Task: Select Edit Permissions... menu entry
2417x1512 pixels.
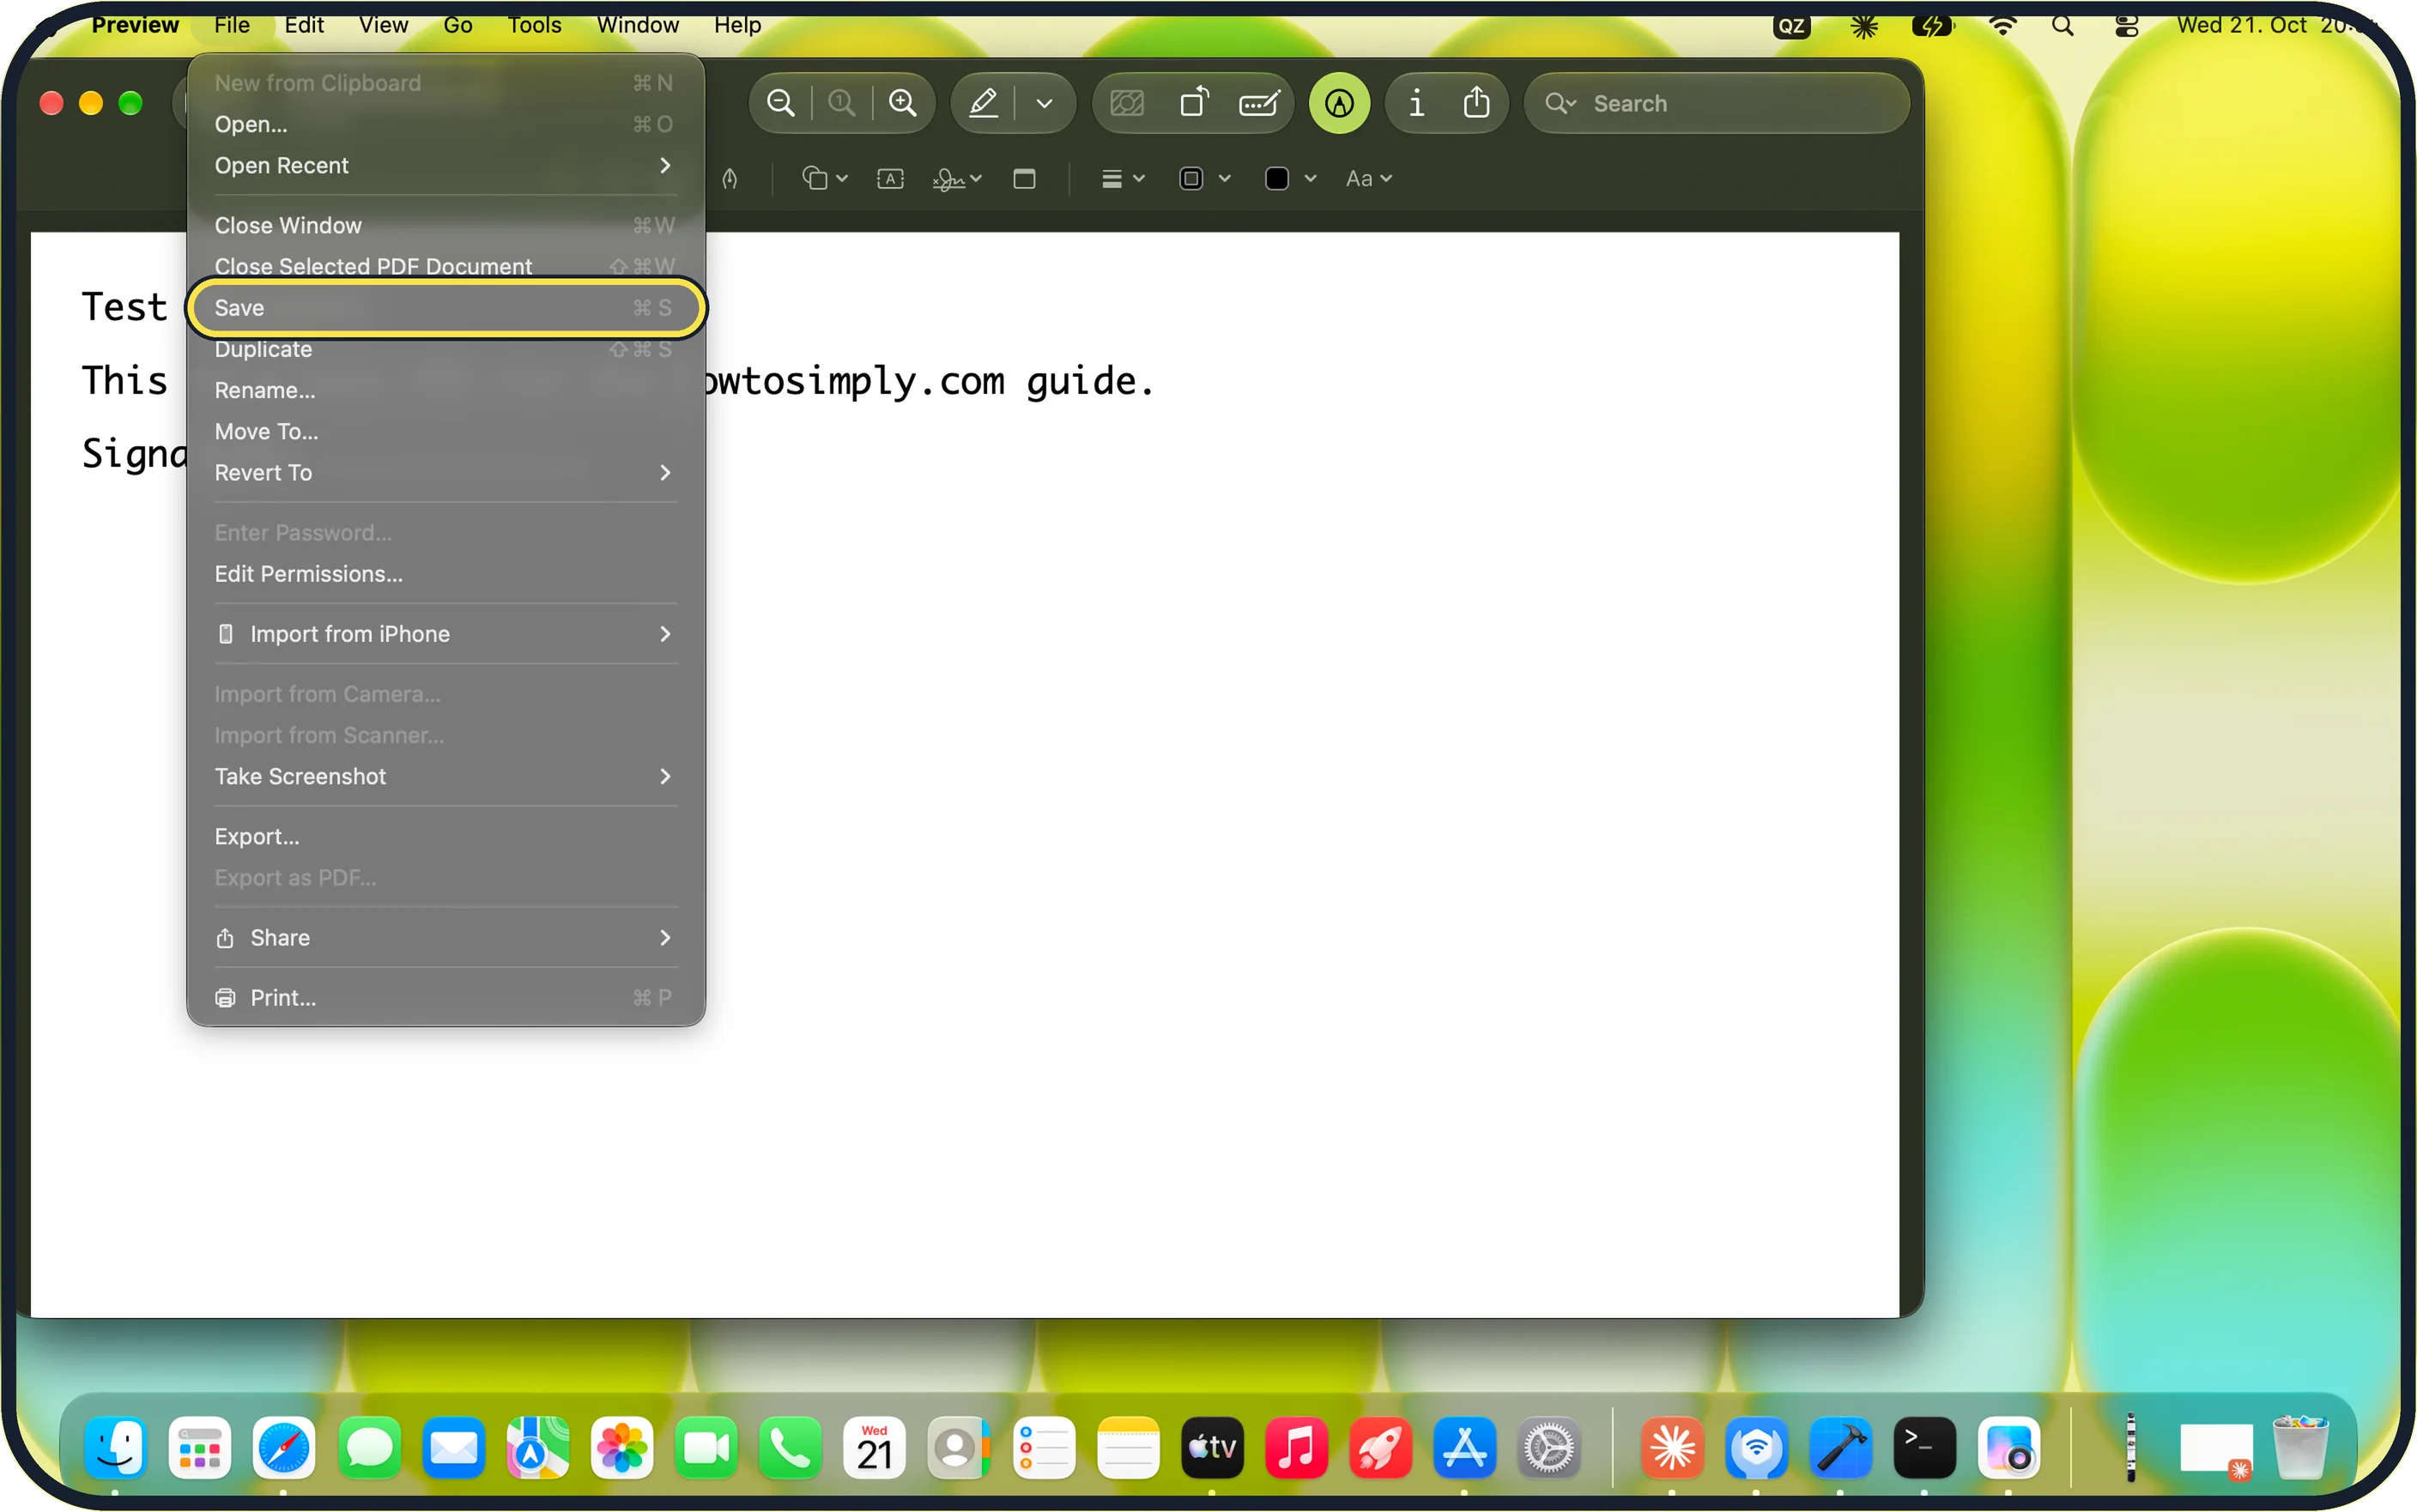Action: [x=446, y=574]
